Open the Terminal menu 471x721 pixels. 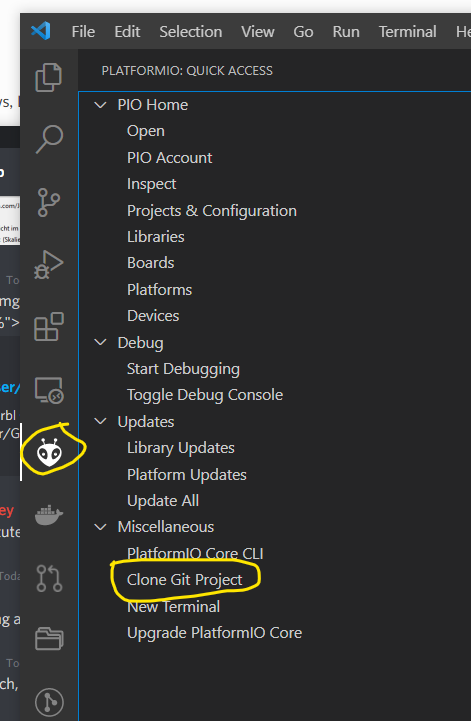pos(408,32)
